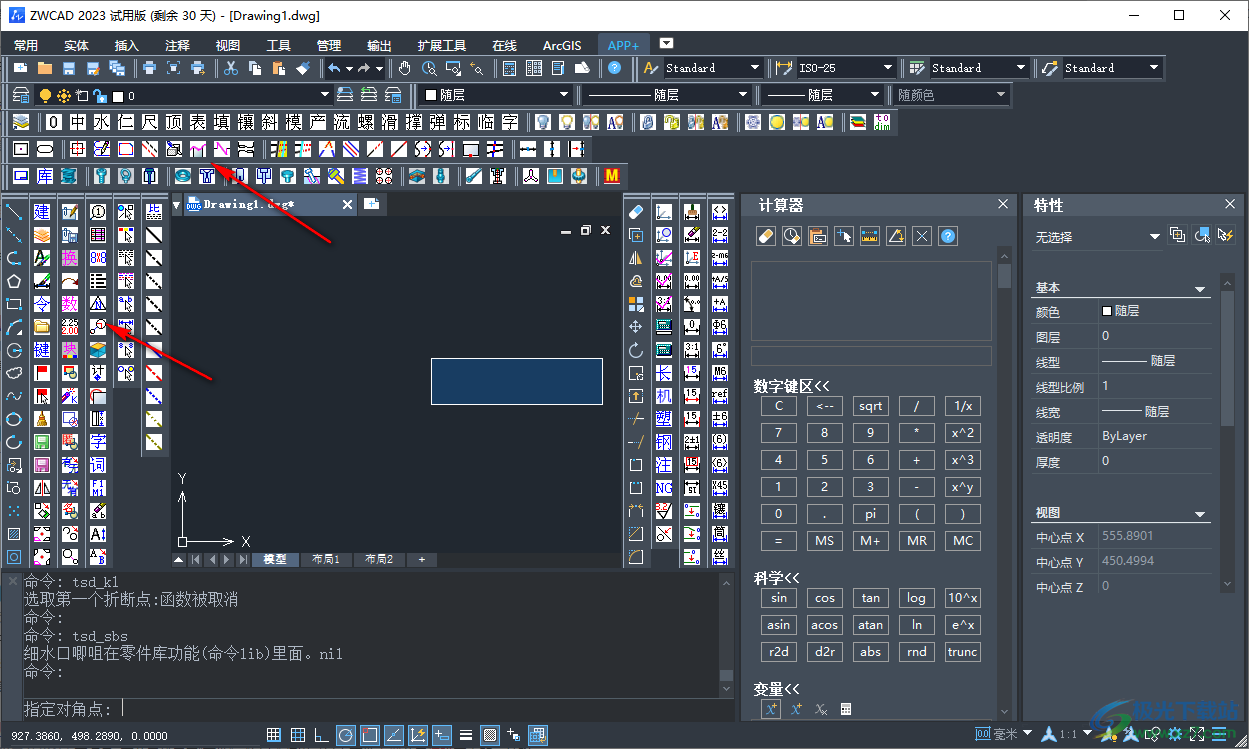The image size is (1249, 749).
Task: Clear the calculator with the eraser icon
Action: pos(766,236)
